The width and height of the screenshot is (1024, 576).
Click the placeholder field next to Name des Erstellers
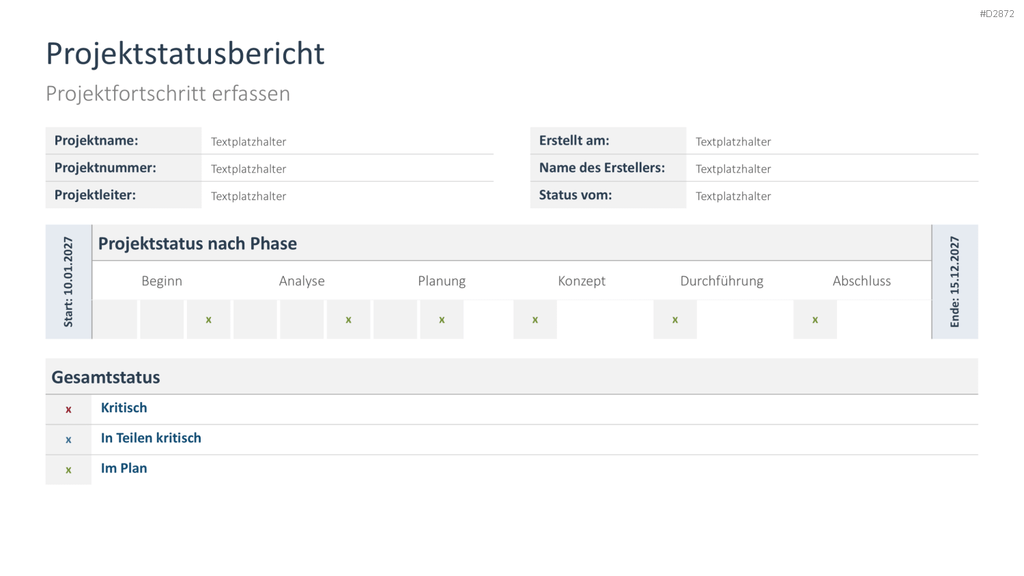pyautogui.click(x=832, y=168)
